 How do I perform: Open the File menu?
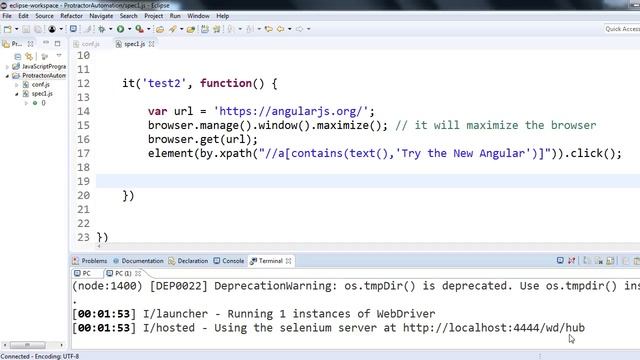[7, 16]
